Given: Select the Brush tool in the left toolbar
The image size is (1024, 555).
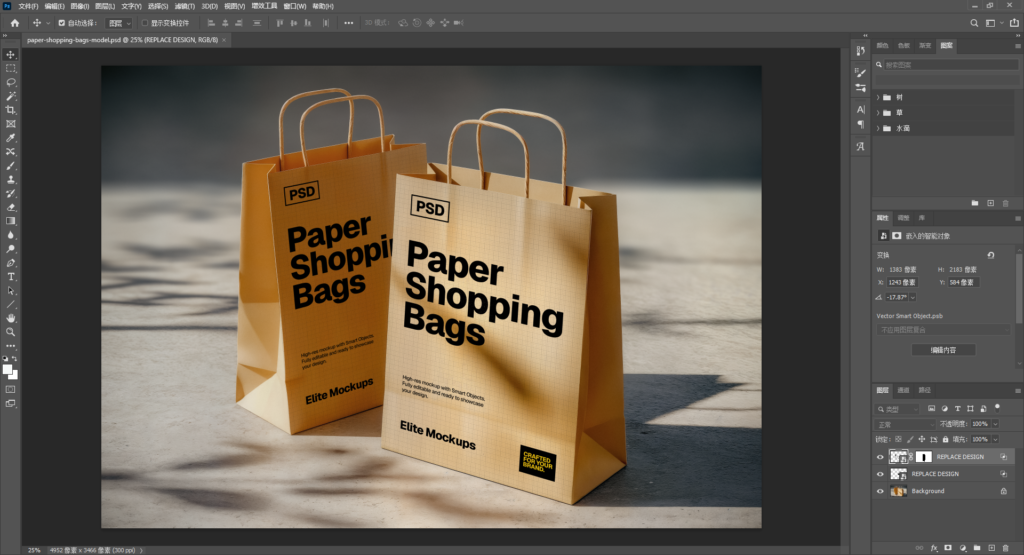Looking at the screenshot, I should tap(10, 165).
